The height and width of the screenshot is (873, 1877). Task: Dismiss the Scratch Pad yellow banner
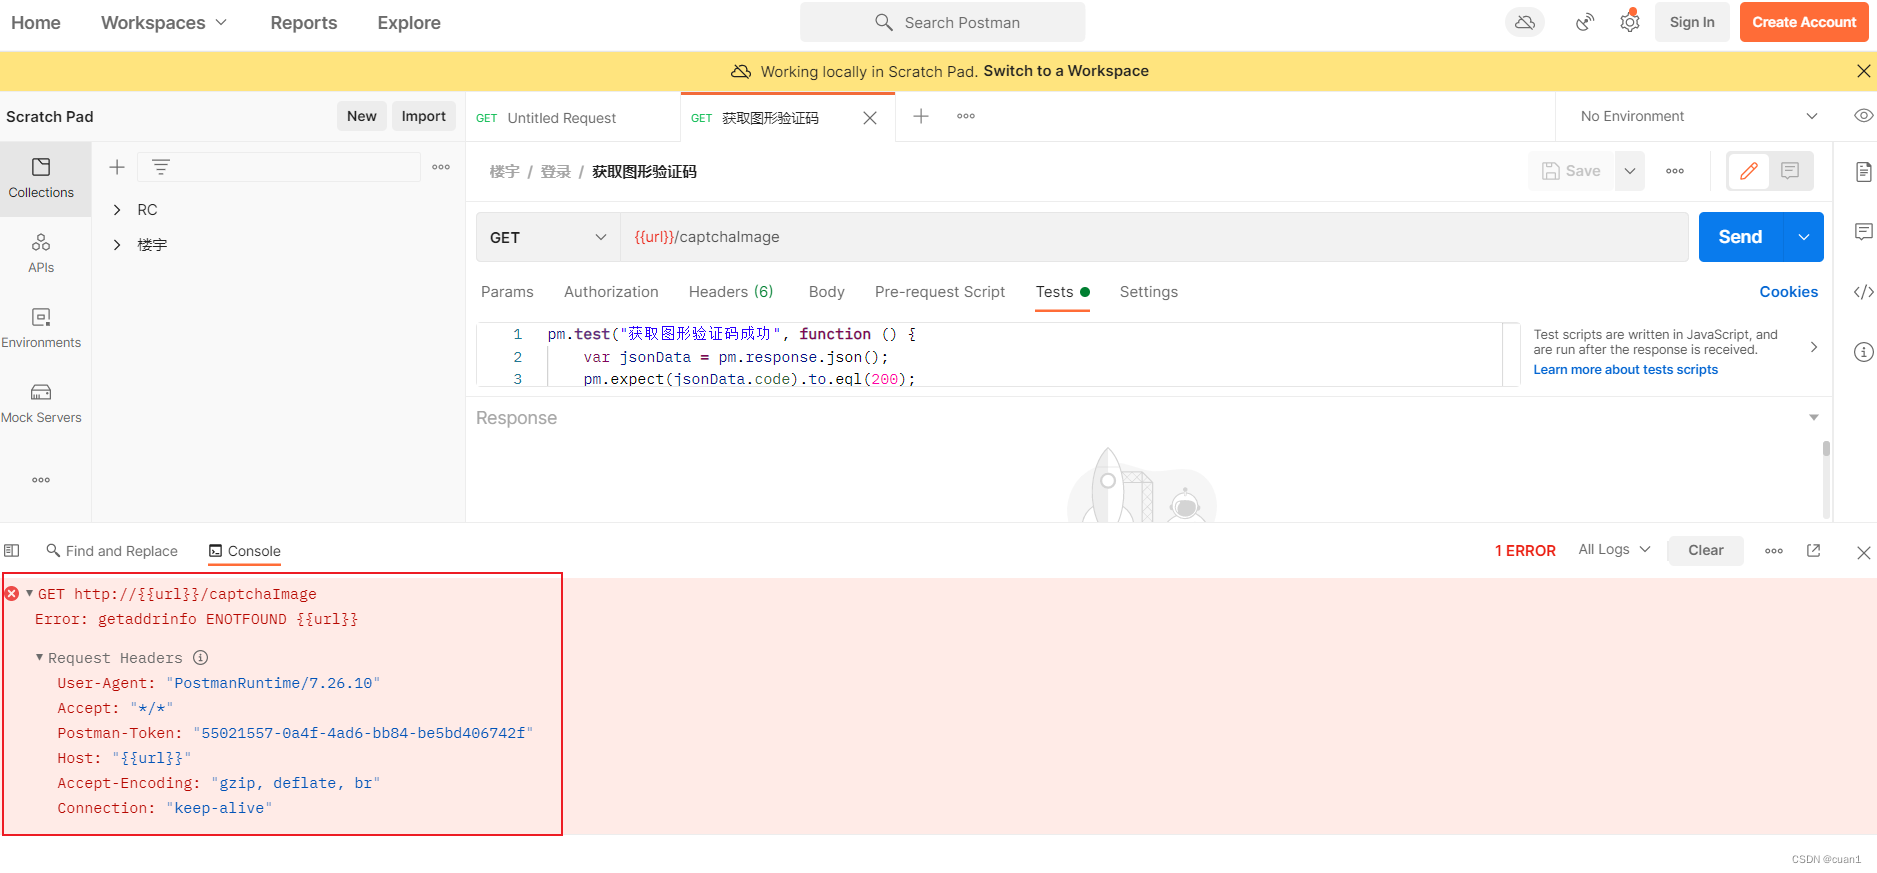pyautogui.click(x=1863, y=71)
